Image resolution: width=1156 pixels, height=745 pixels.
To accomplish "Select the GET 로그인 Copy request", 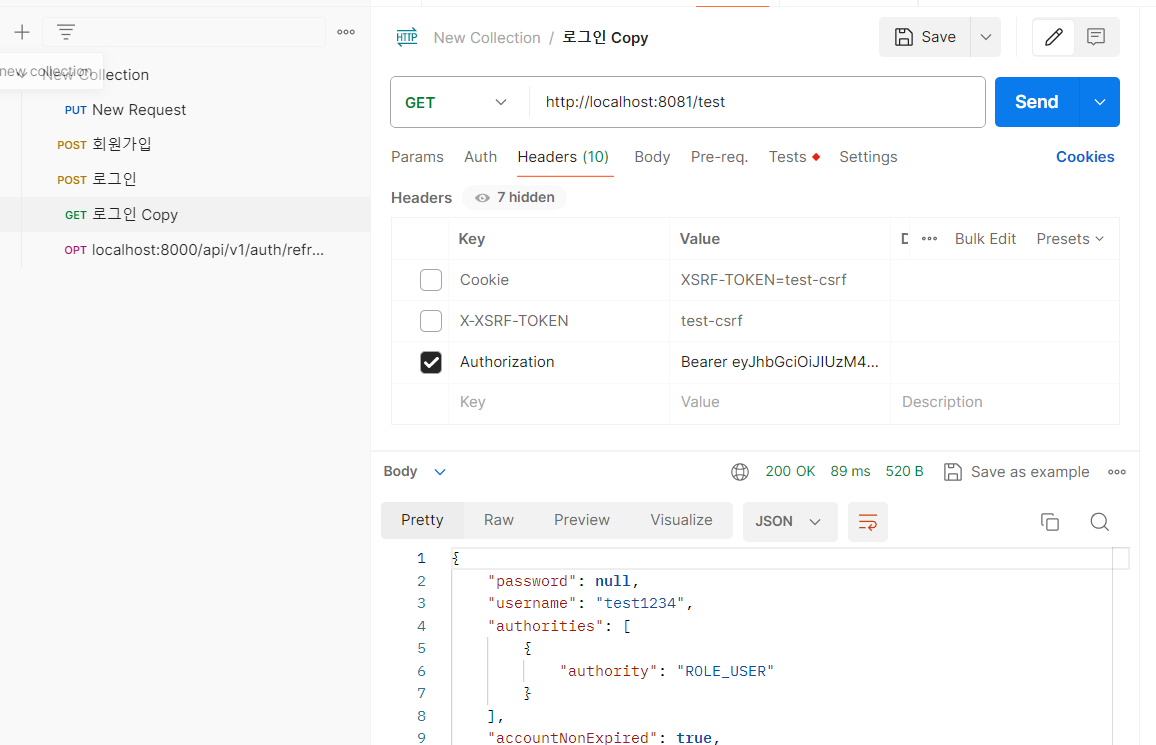I will [184, 214].
